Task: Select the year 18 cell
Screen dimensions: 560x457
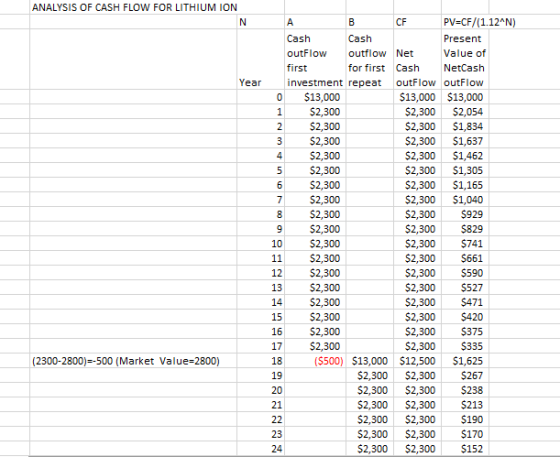Action: [261, 361]
